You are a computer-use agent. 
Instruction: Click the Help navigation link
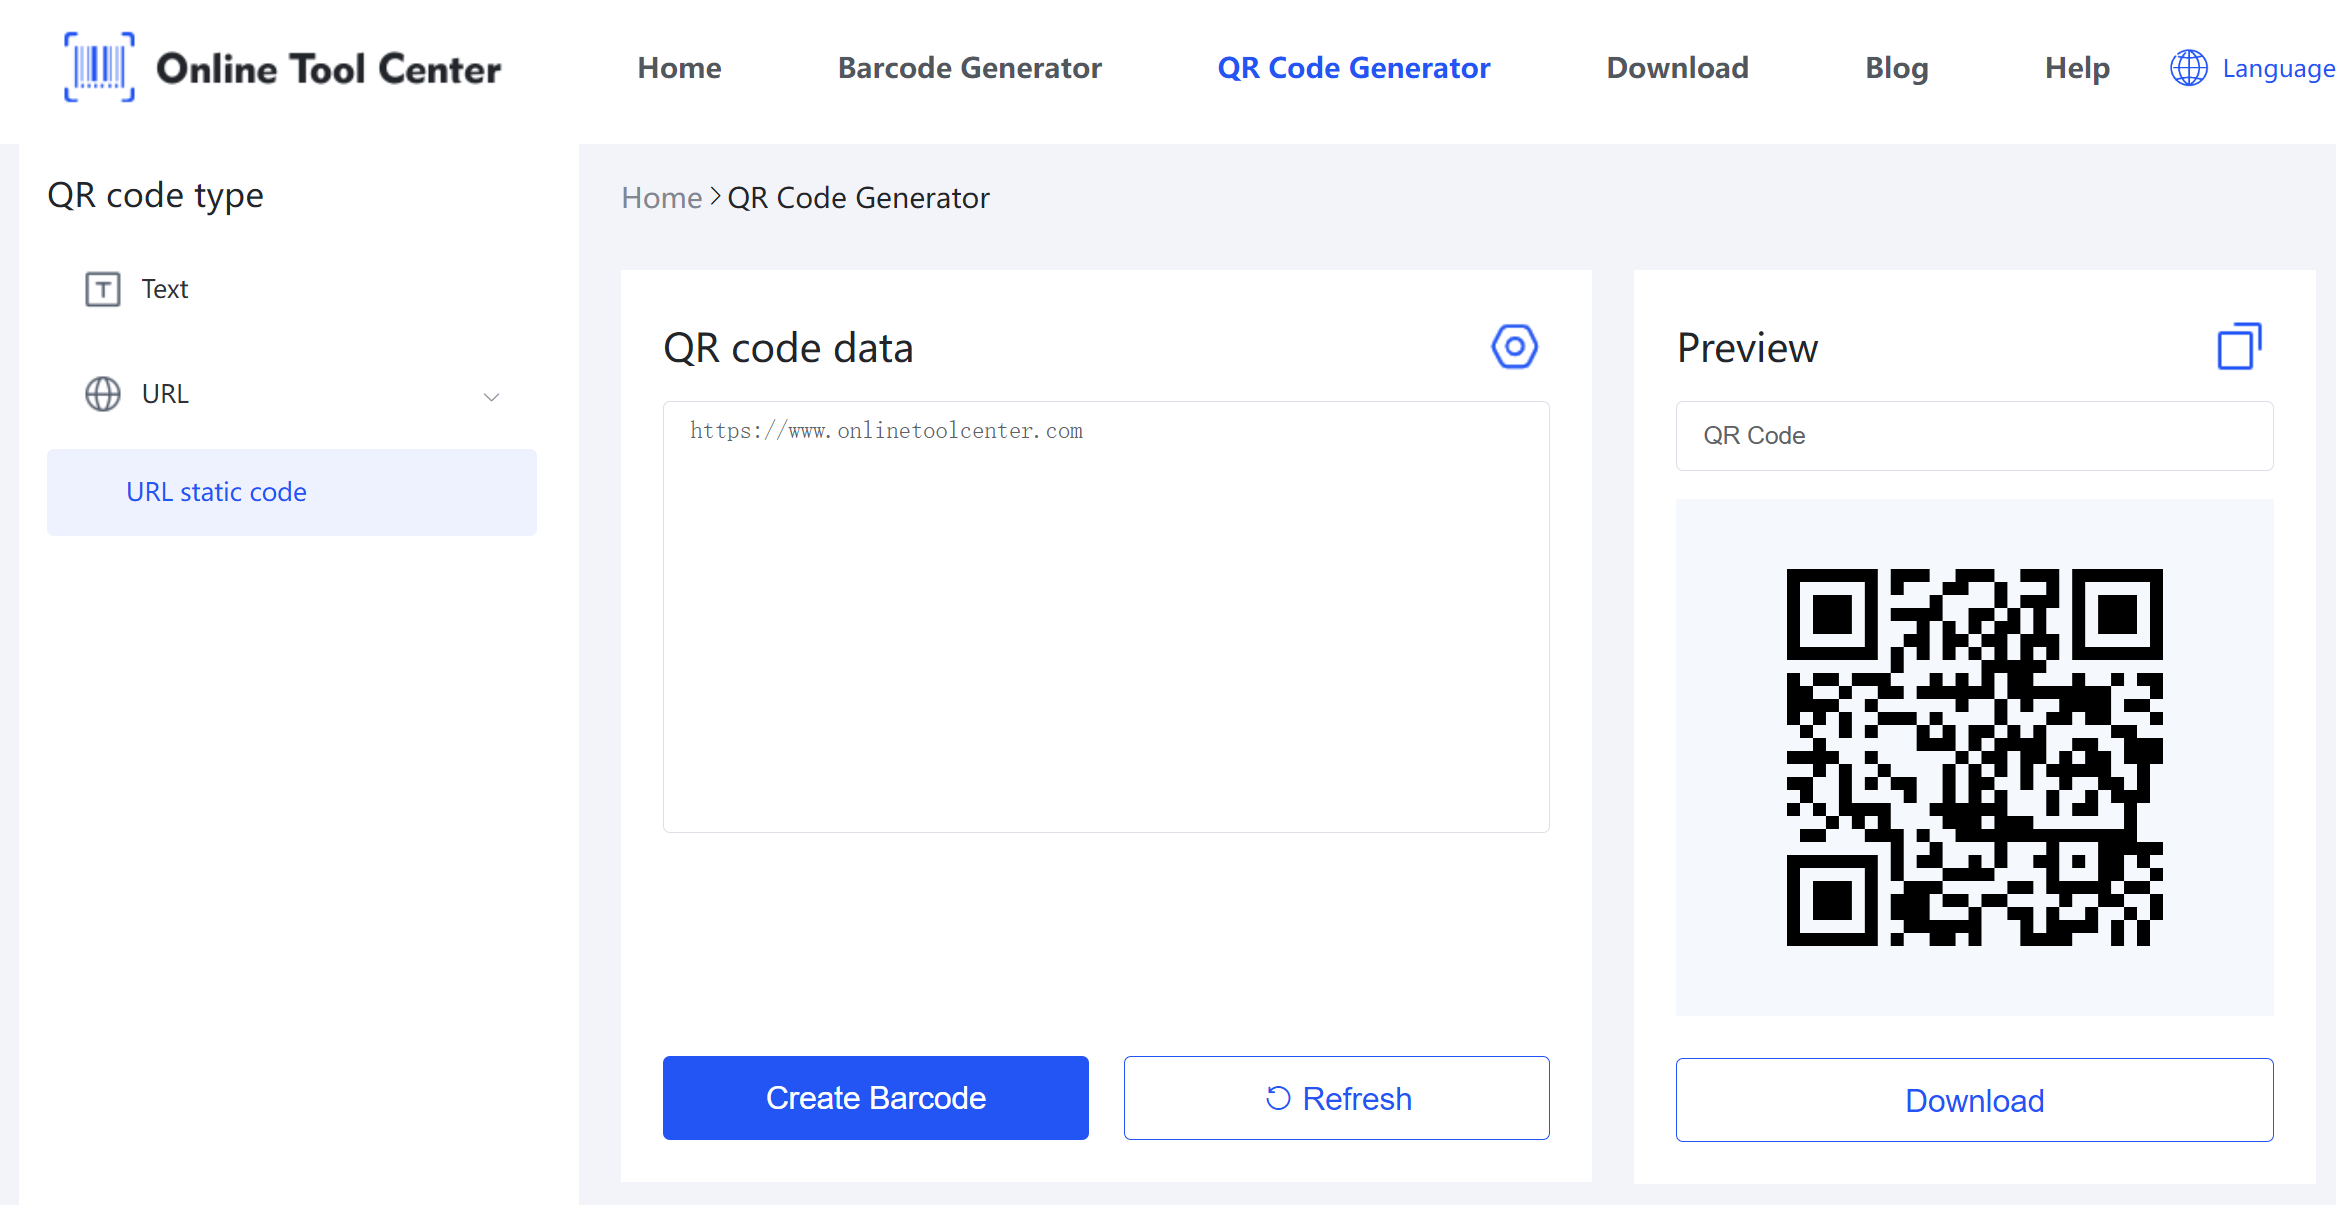2076,68
